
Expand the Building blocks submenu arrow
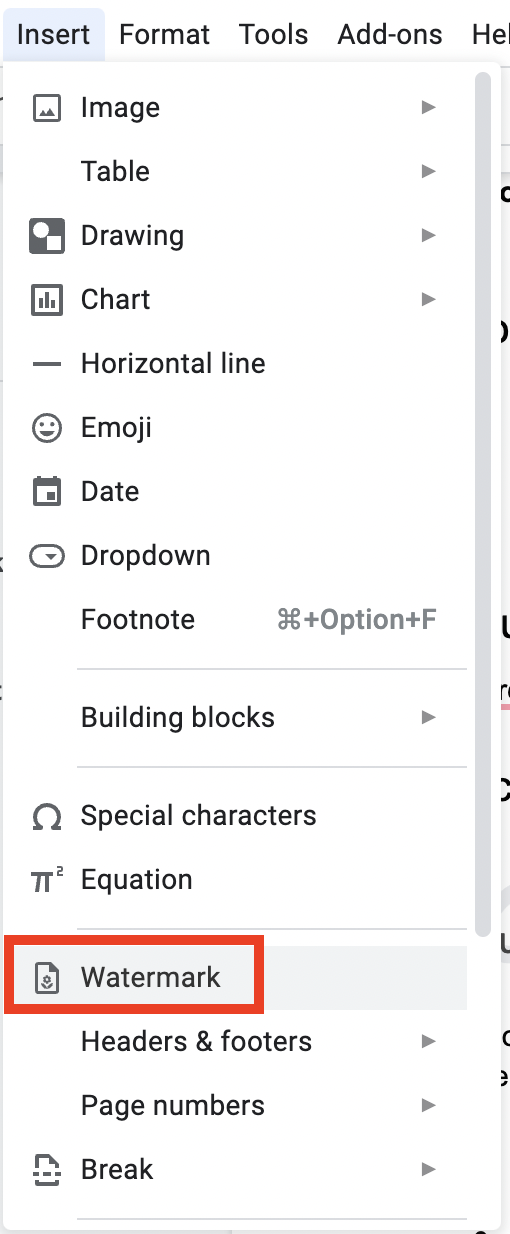(429, 718)
